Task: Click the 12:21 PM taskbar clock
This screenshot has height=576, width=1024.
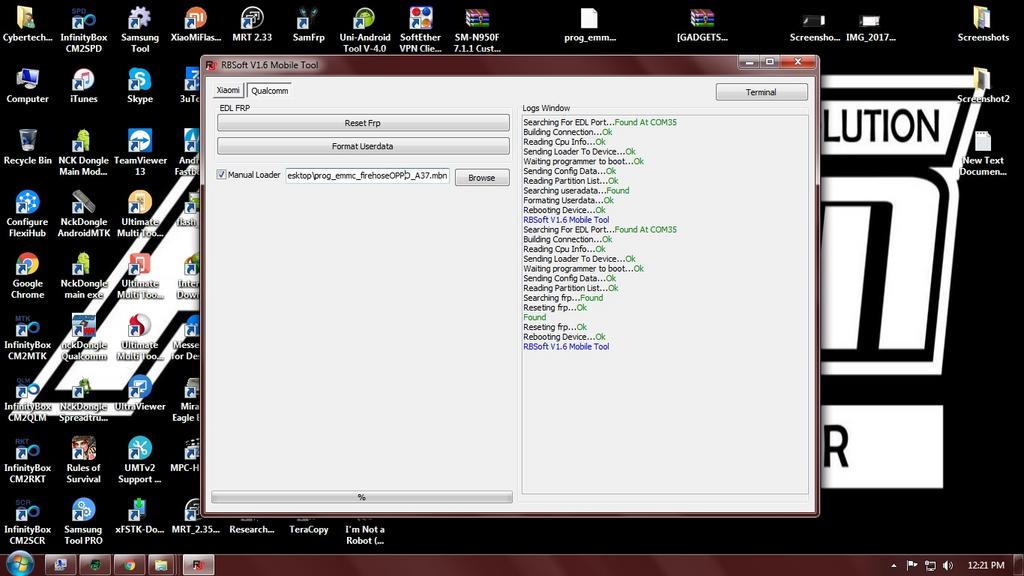Action: 986,566
